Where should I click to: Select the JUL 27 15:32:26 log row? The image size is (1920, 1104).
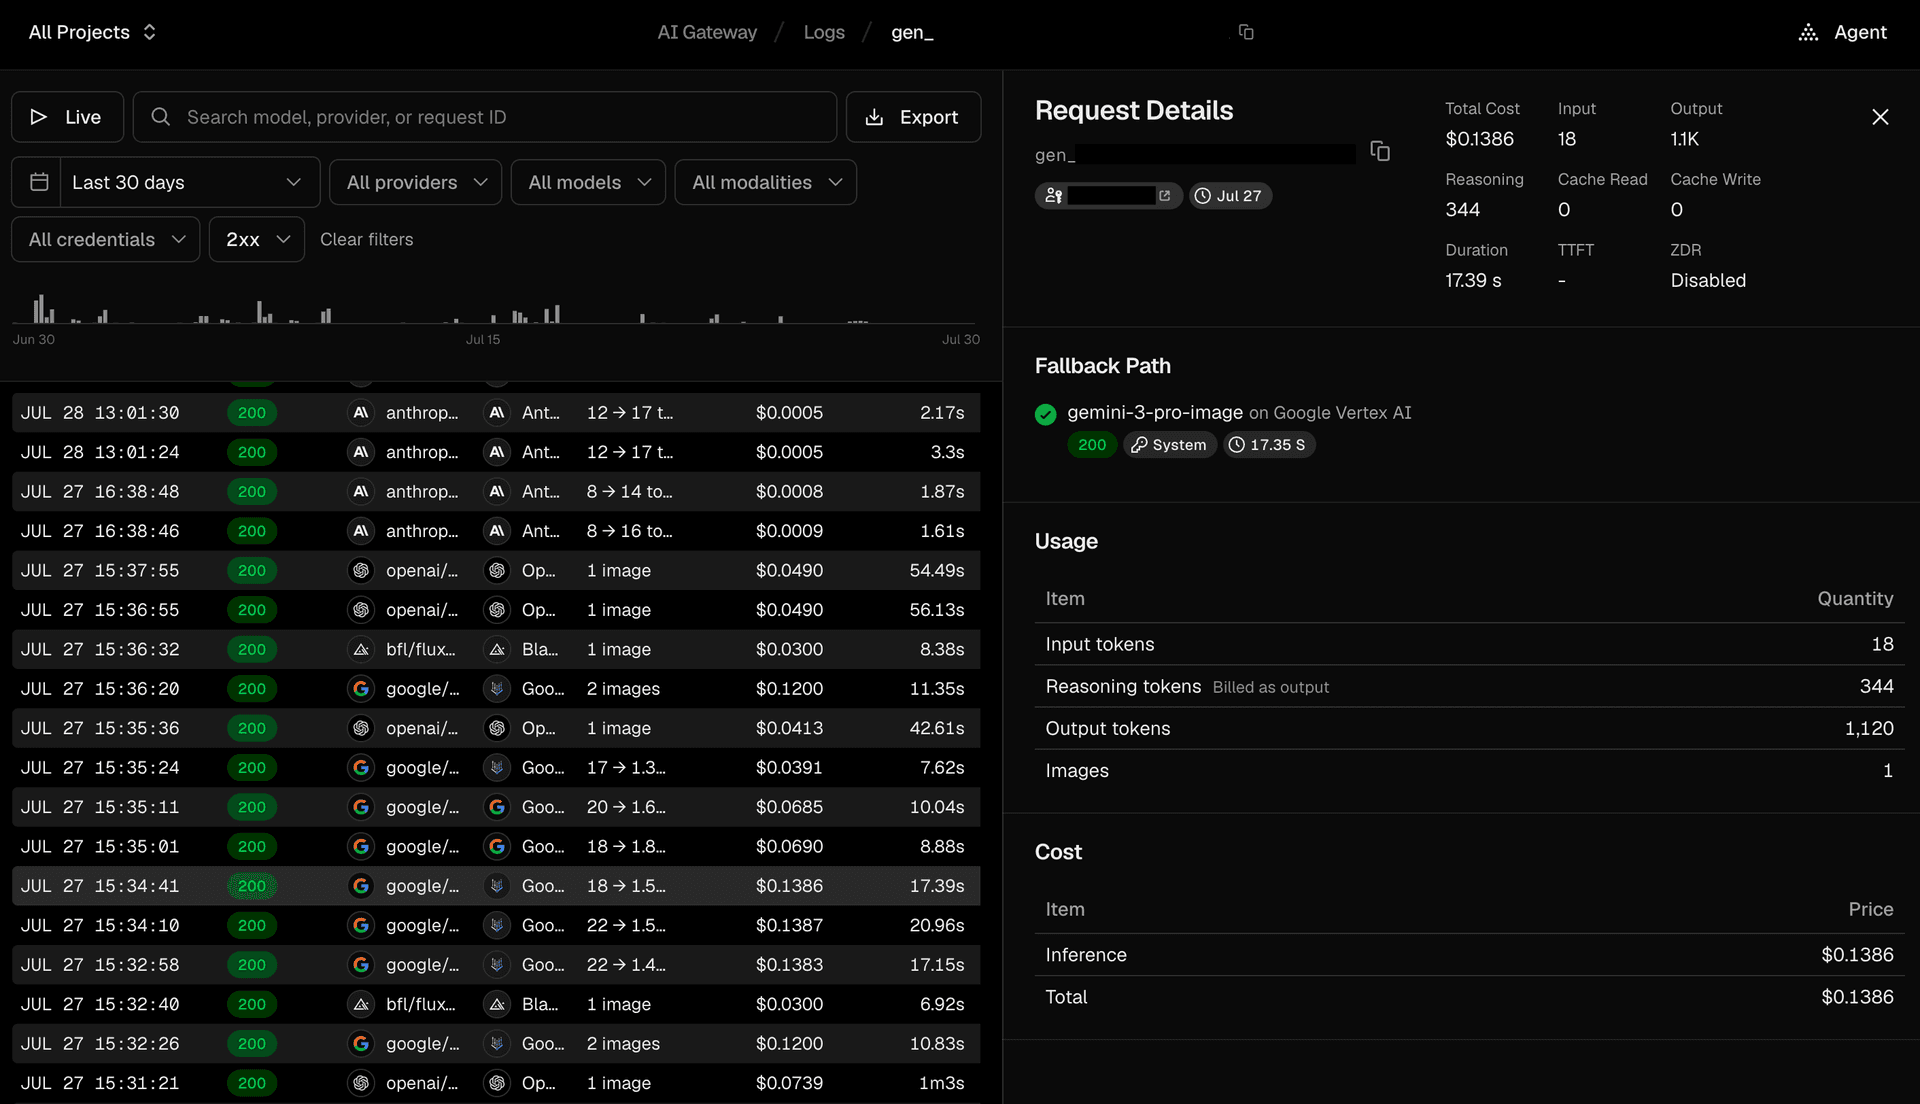[x=496, y=1044]
